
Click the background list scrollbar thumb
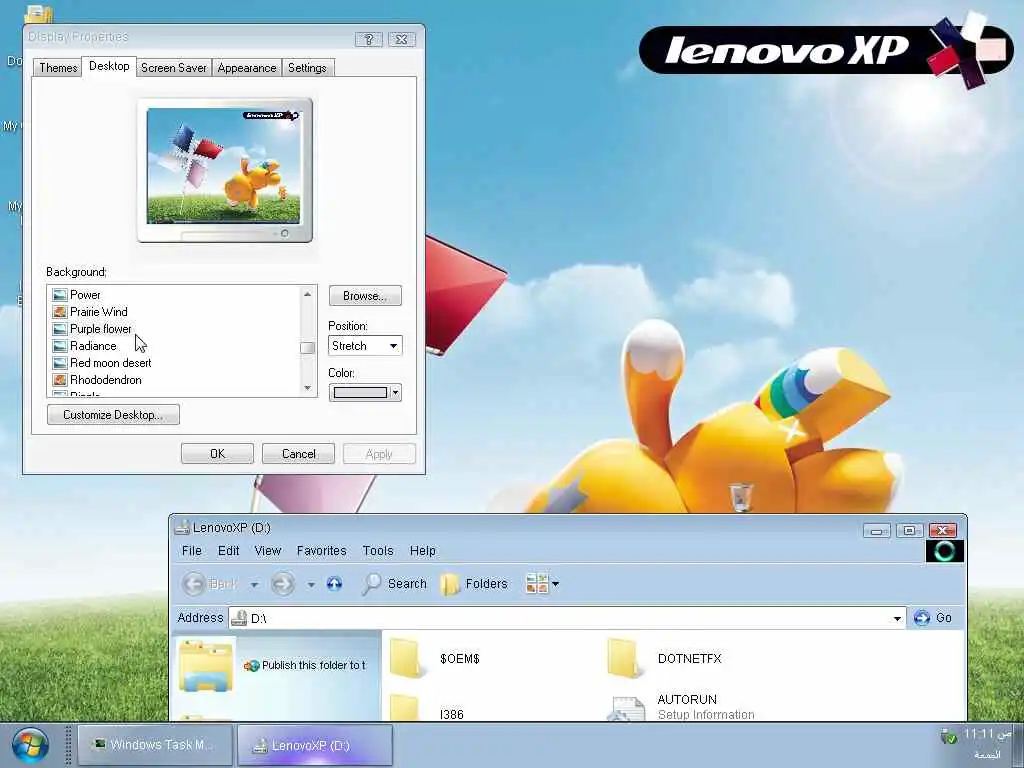(x=308, y=347)
